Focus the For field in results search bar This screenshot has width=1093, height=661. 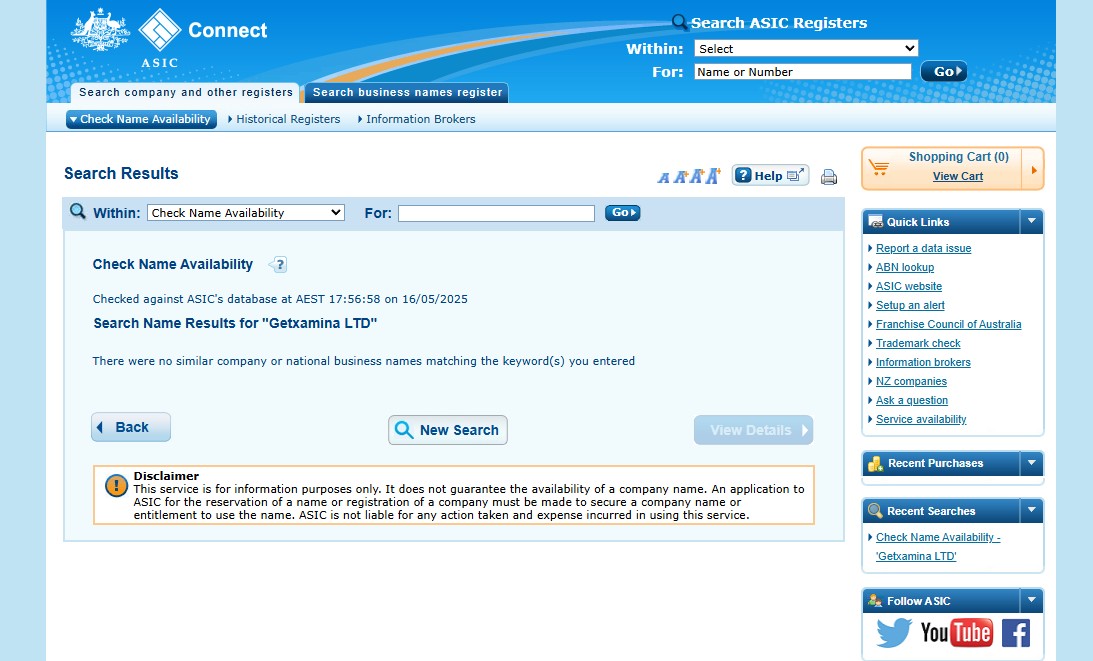coord(496,213)
